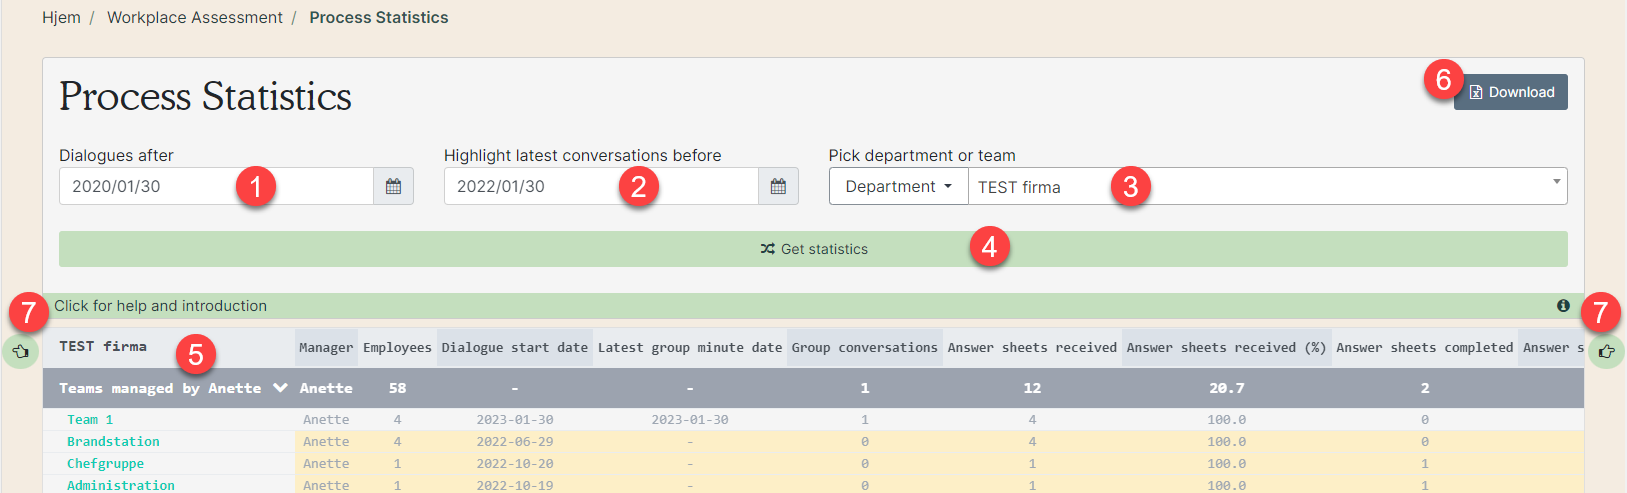Open calendar picker for Dialogues after
This screenshot has width=1627, height=493.
click(393, 186)
